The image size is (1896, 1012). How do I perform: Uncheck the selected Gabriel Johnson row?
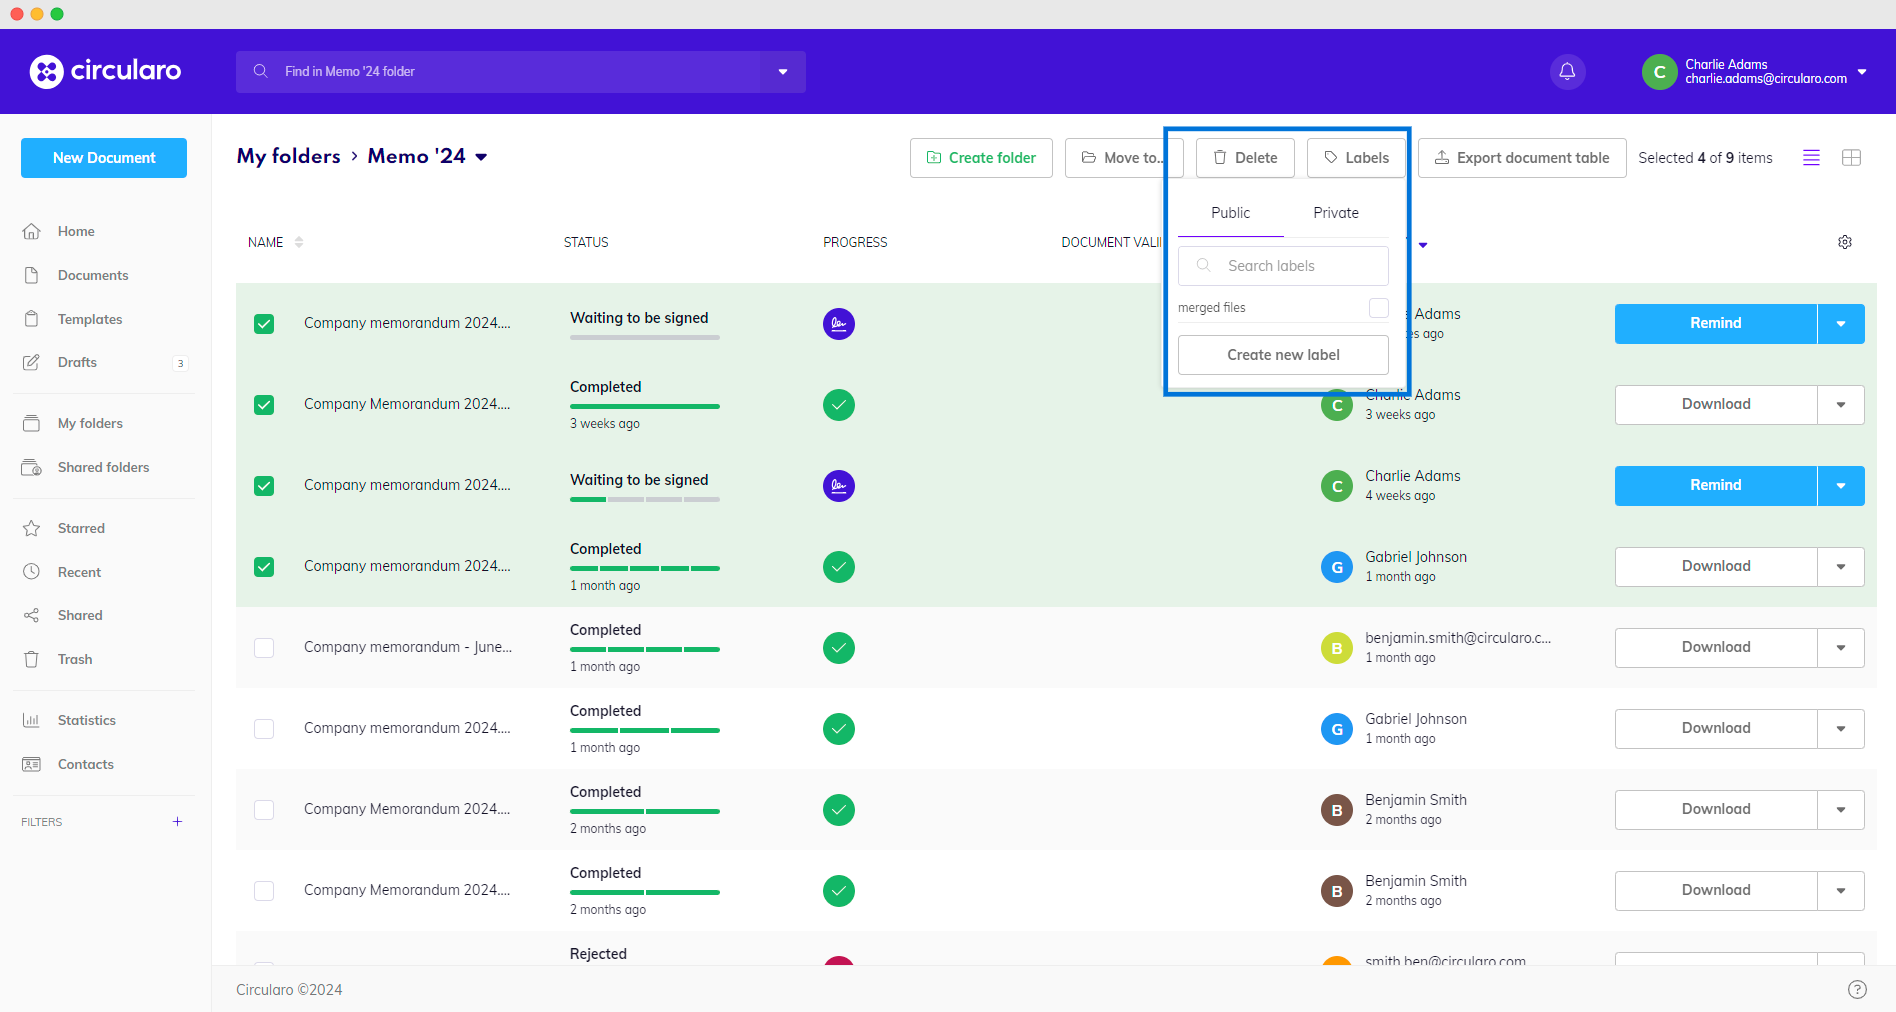point(264,567)
